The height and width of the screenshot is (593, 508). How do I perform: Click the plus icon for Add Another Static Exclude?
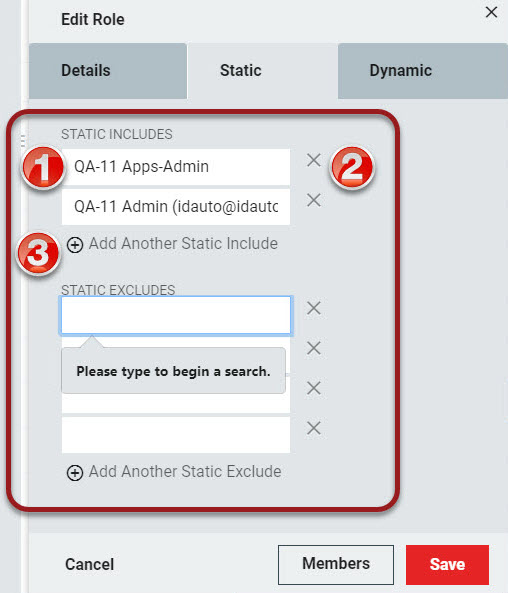click(x=75, y=473)
